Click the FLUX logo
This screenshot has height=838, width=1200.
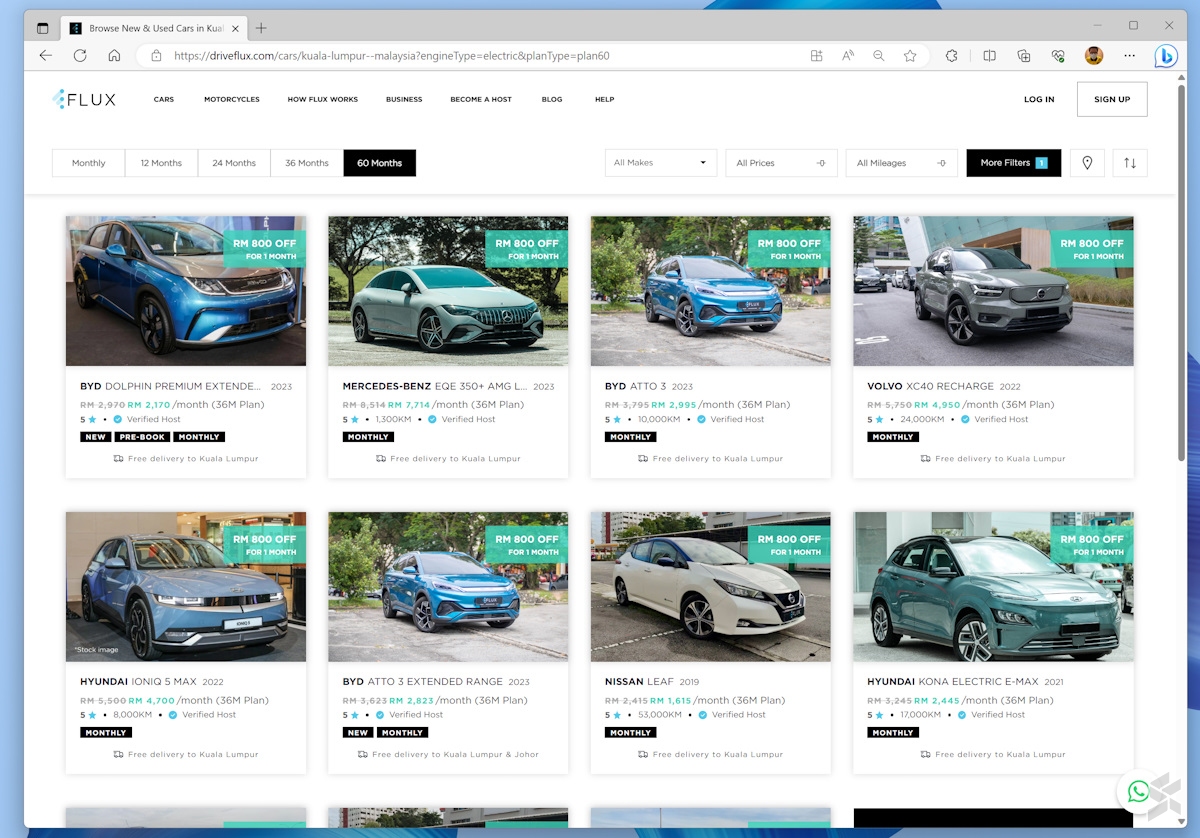[x=85, y=99]
